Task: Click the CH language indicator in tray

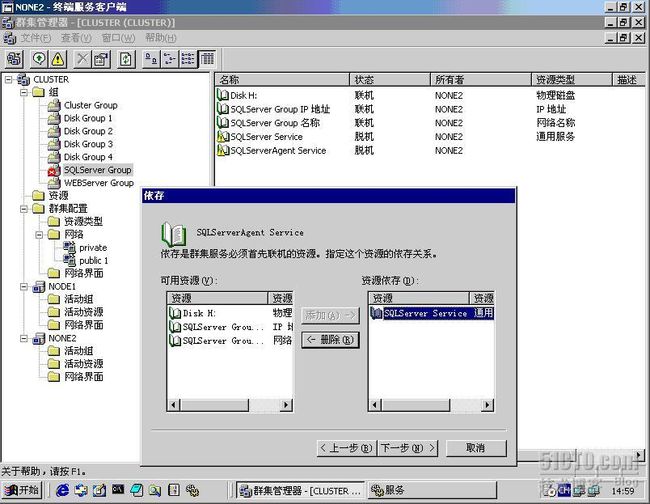Action: [564, 490]
